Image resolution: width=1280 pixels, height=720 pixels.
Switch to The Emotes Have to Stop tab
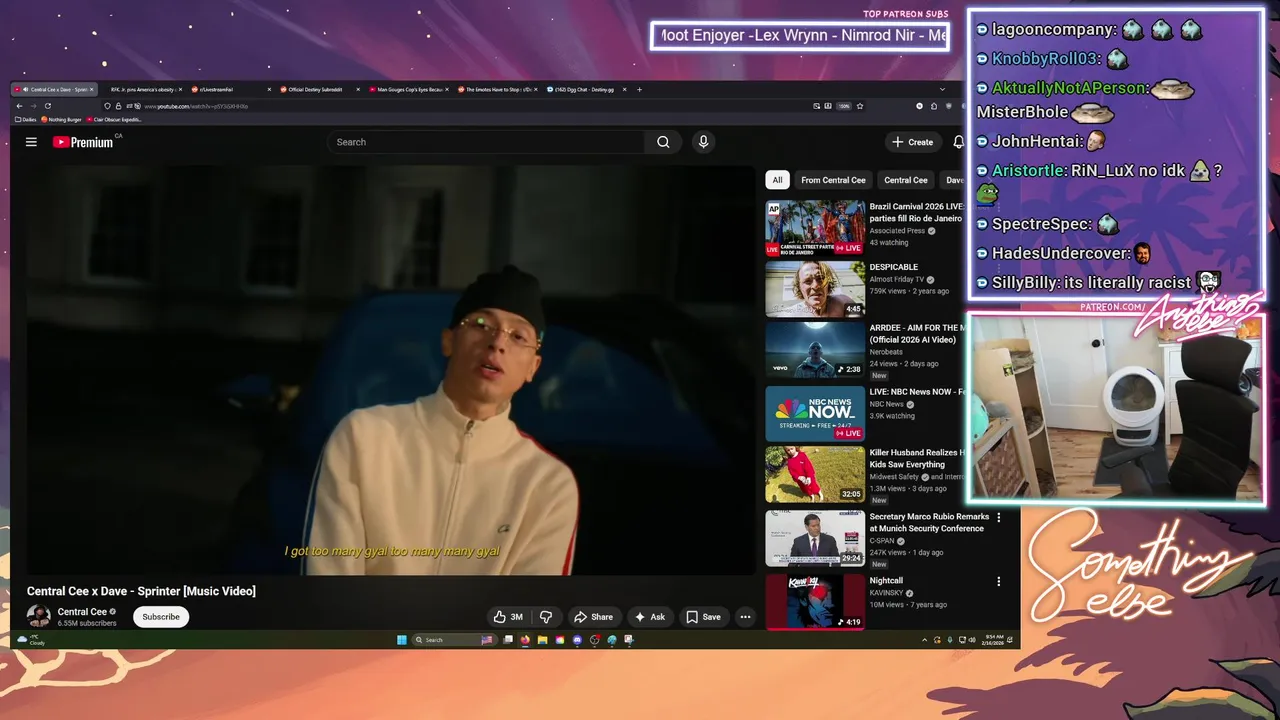(x=496, y=89)
